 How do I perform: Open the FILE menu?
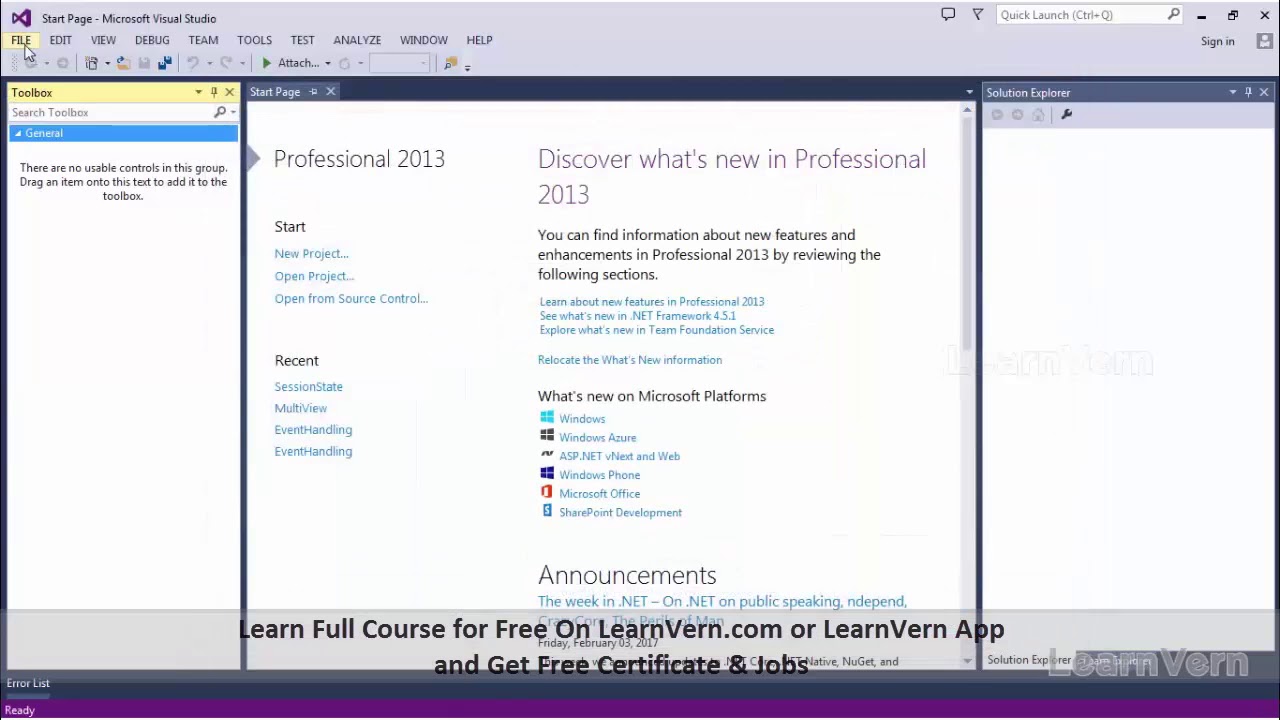[21, 40]
